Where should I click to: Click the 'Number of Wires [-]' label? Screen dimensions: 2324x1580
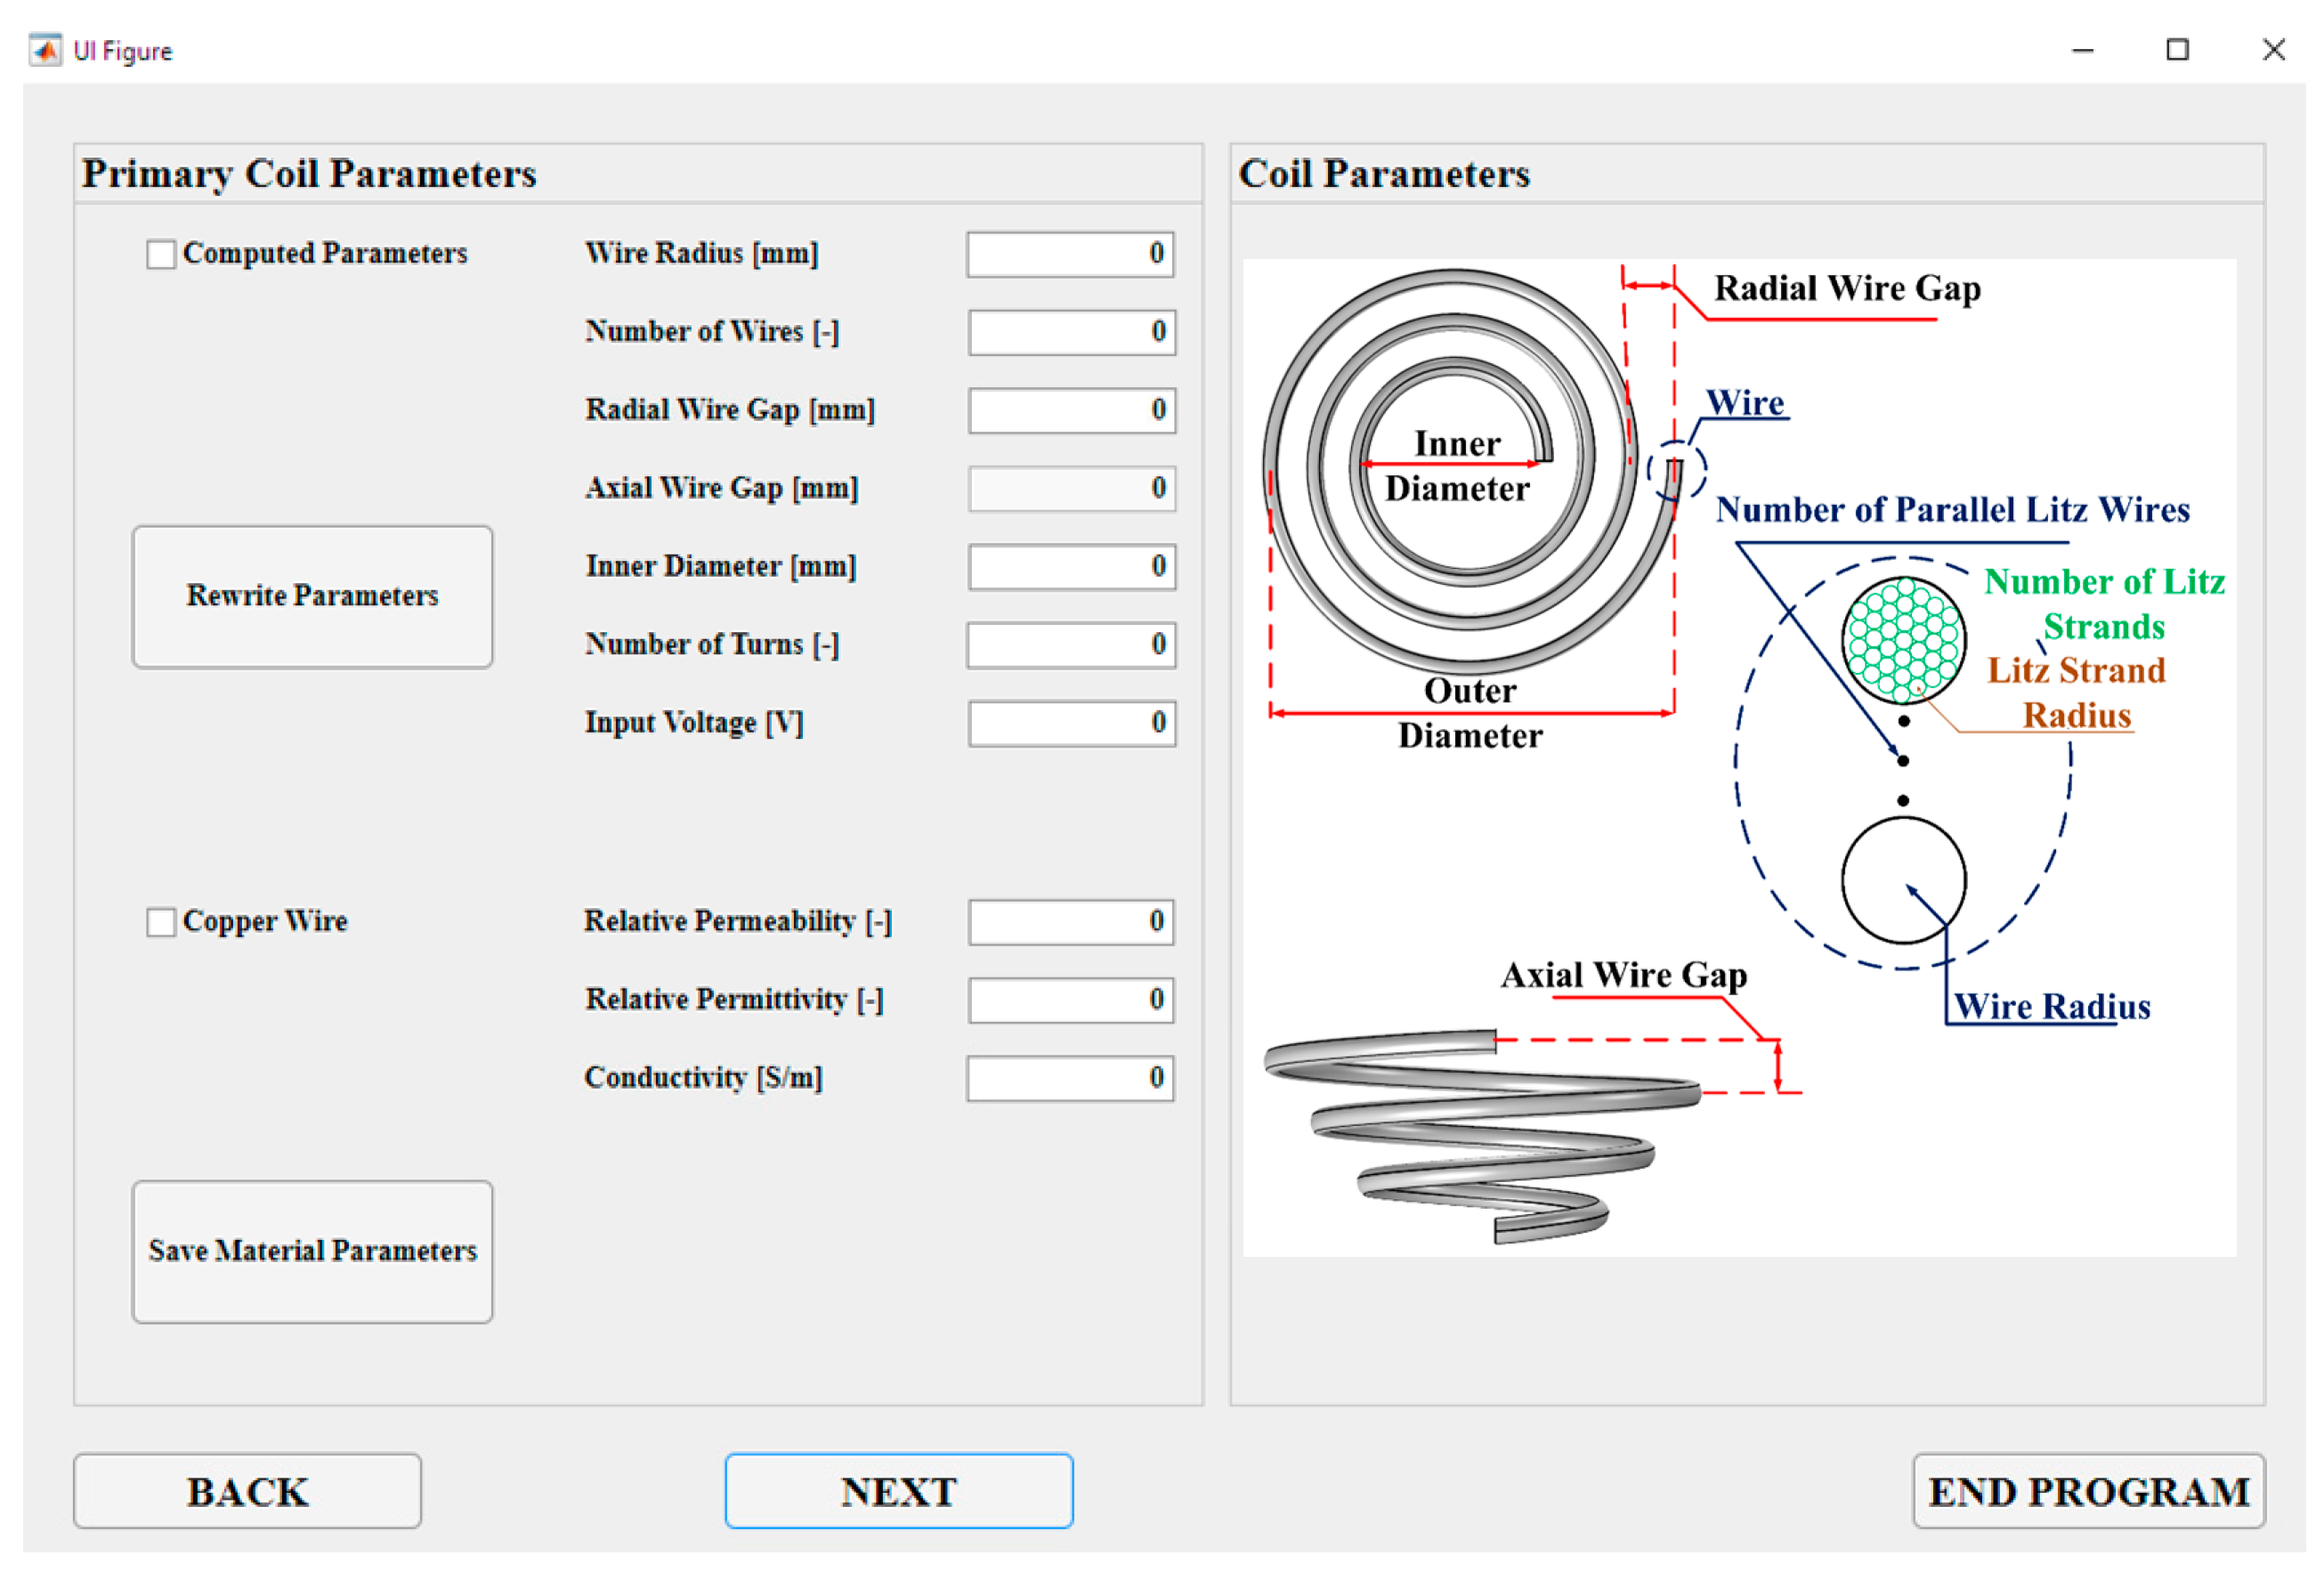[x=712, y=332]
